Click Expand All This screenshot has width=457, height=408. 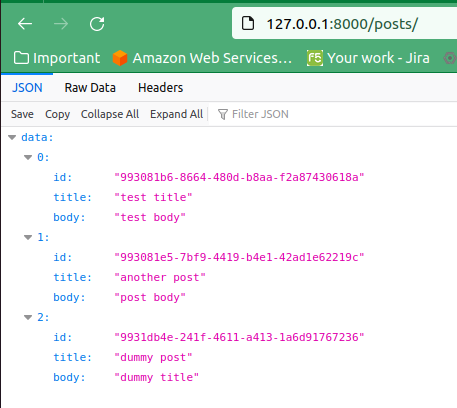pyautogui.click(x=176, y=114)
